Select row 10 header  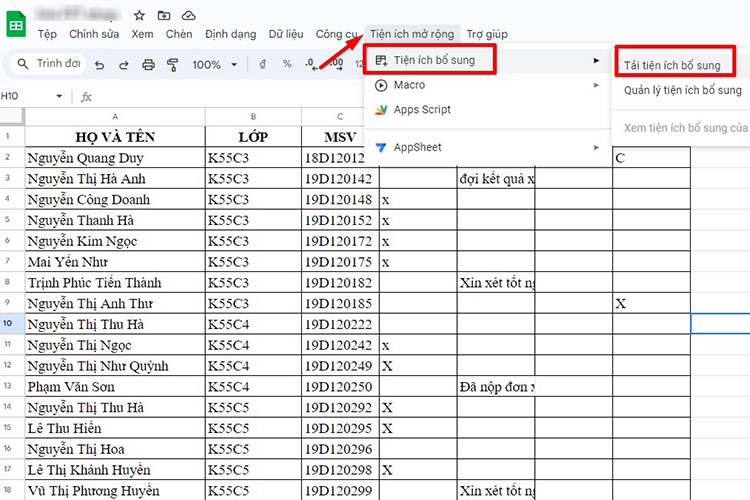point(11,323)
